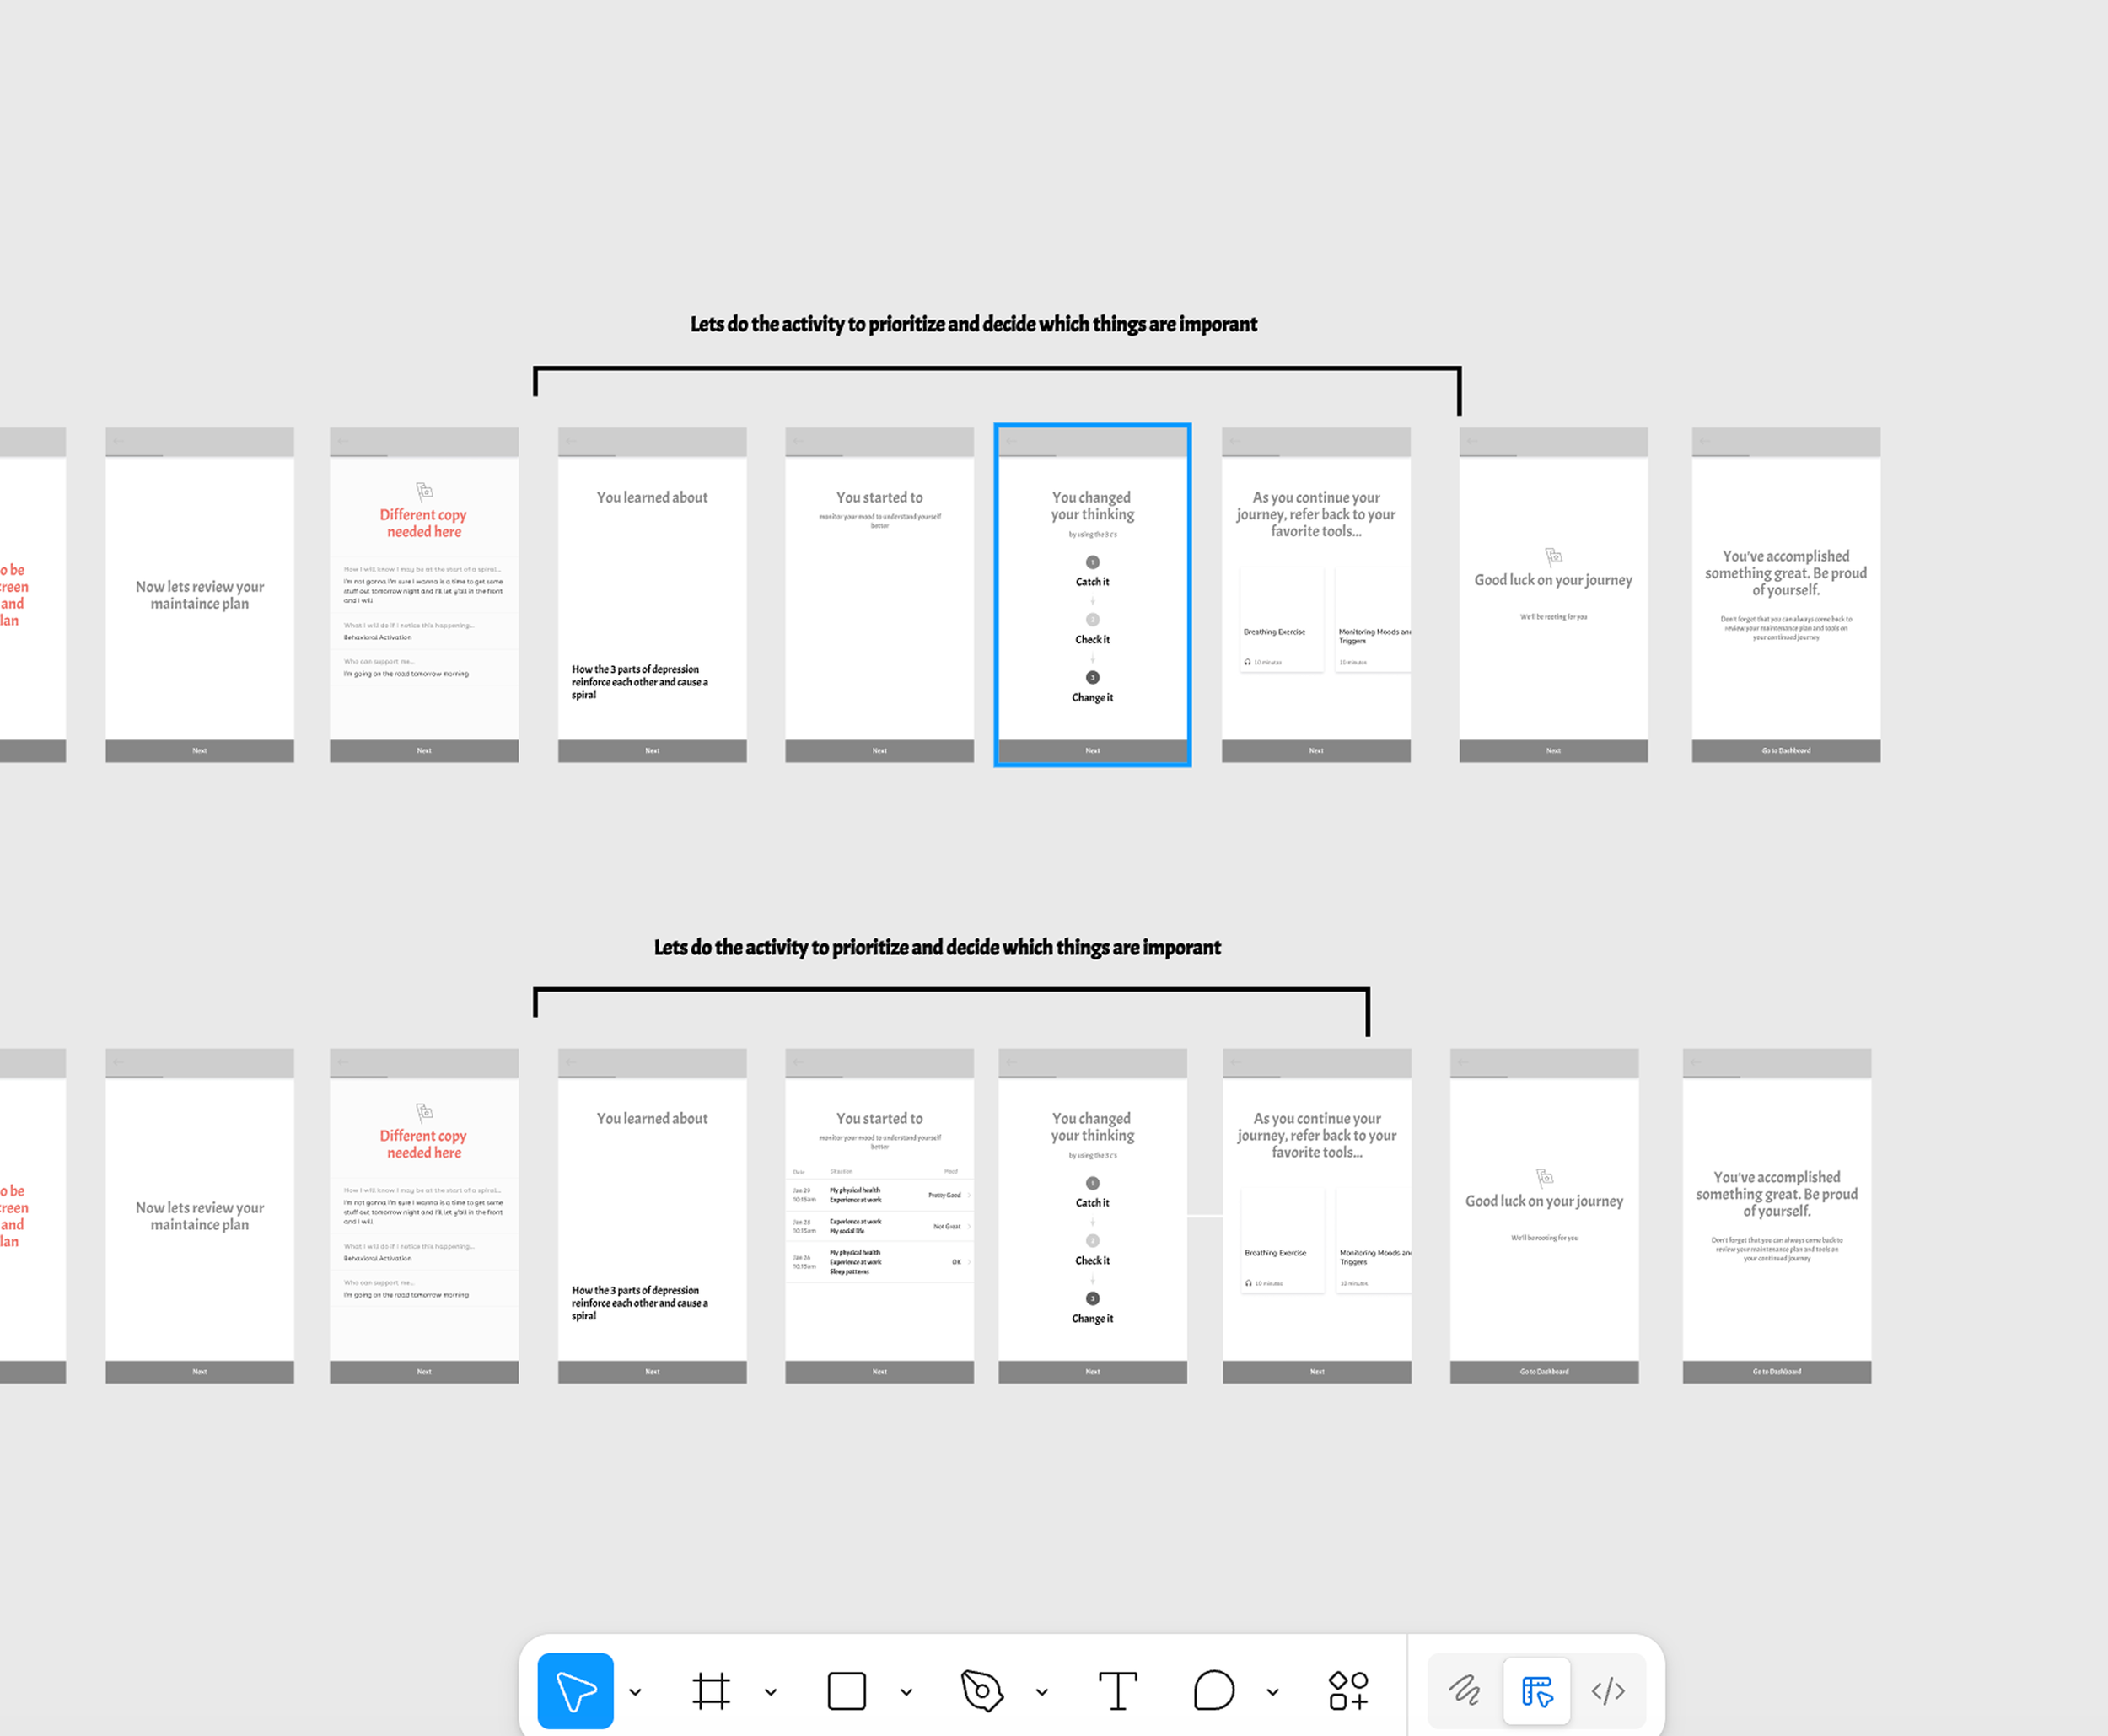2108x1736 pixels.
Task: Select the Frame tool
Action: click(711, 1691)
